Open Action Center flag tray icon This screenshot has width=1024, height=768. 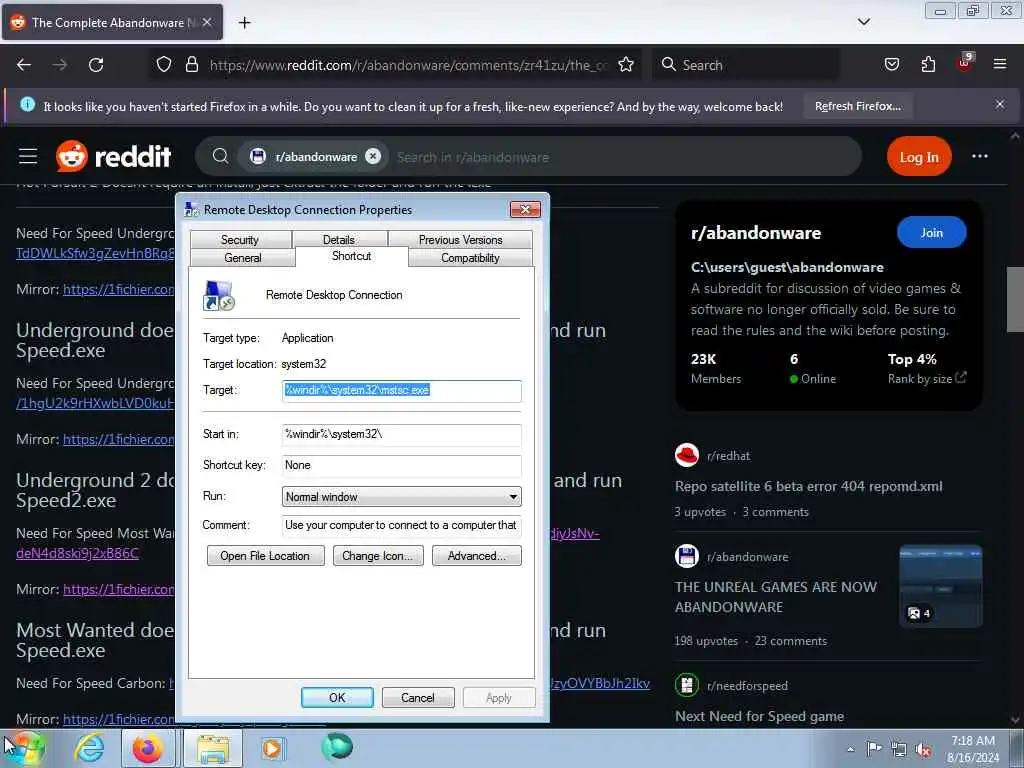coord(874,748)
